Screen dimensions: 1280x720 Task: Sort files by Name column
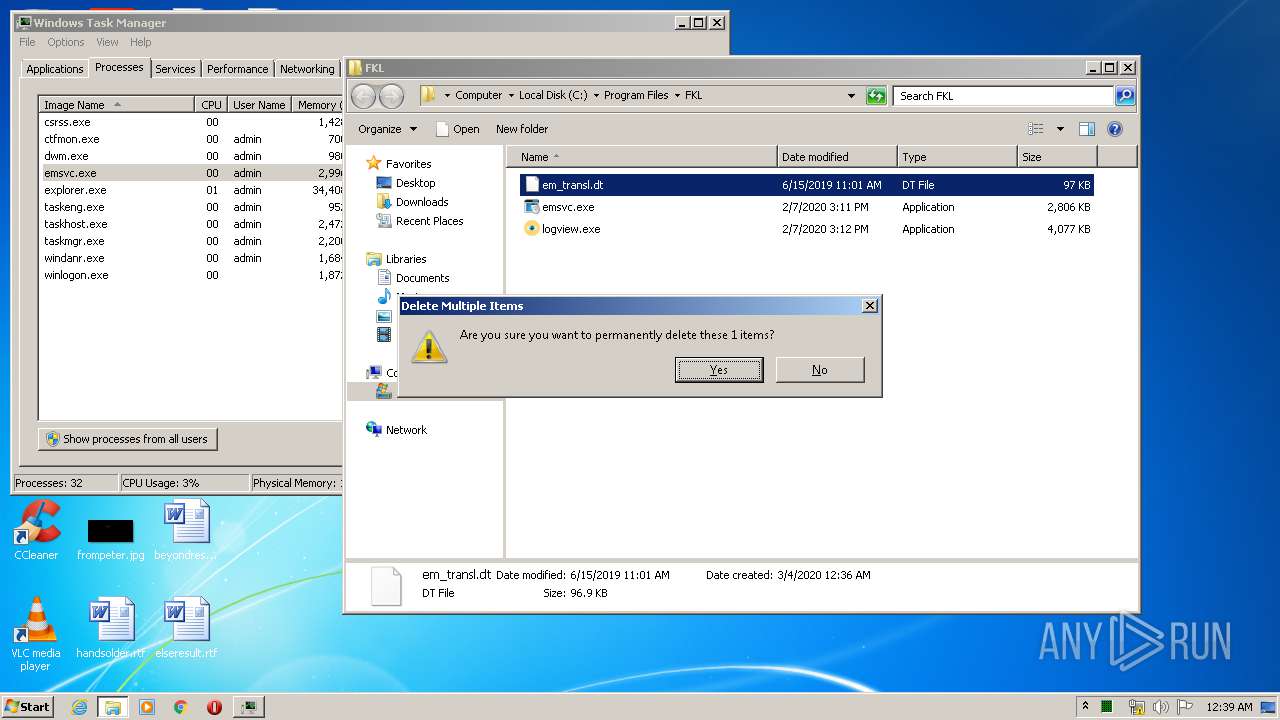tap(642, 157)
